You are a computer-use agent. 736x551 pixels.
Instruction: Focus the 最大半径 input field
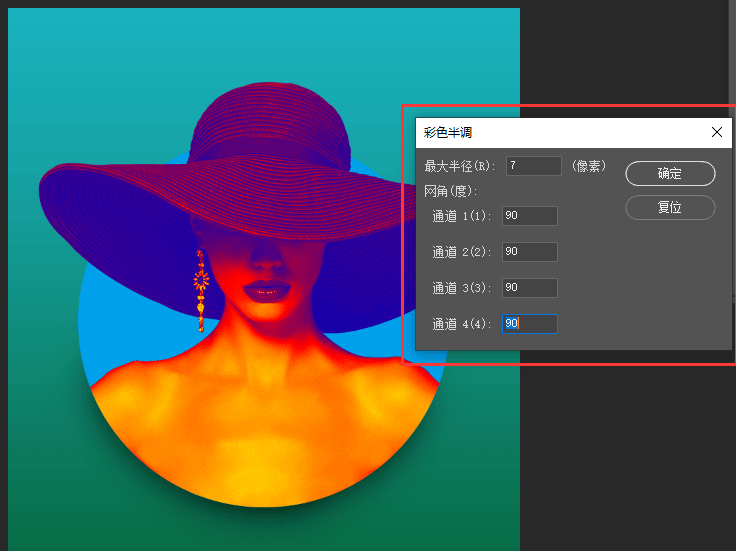[x=534, y=166]
